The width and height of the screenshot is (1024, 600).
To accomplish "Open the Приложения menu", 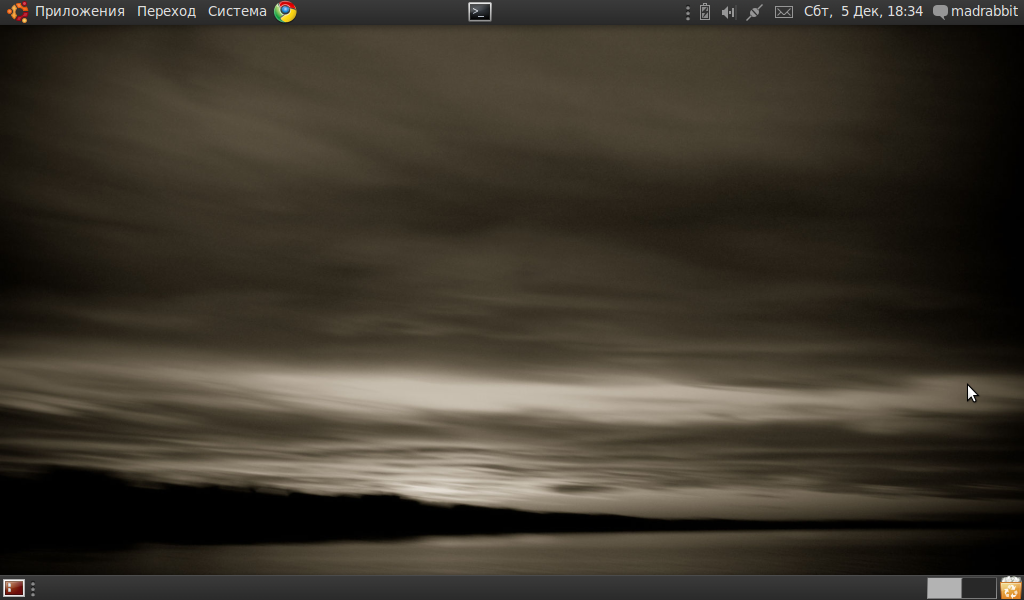I will click(80, 12).
